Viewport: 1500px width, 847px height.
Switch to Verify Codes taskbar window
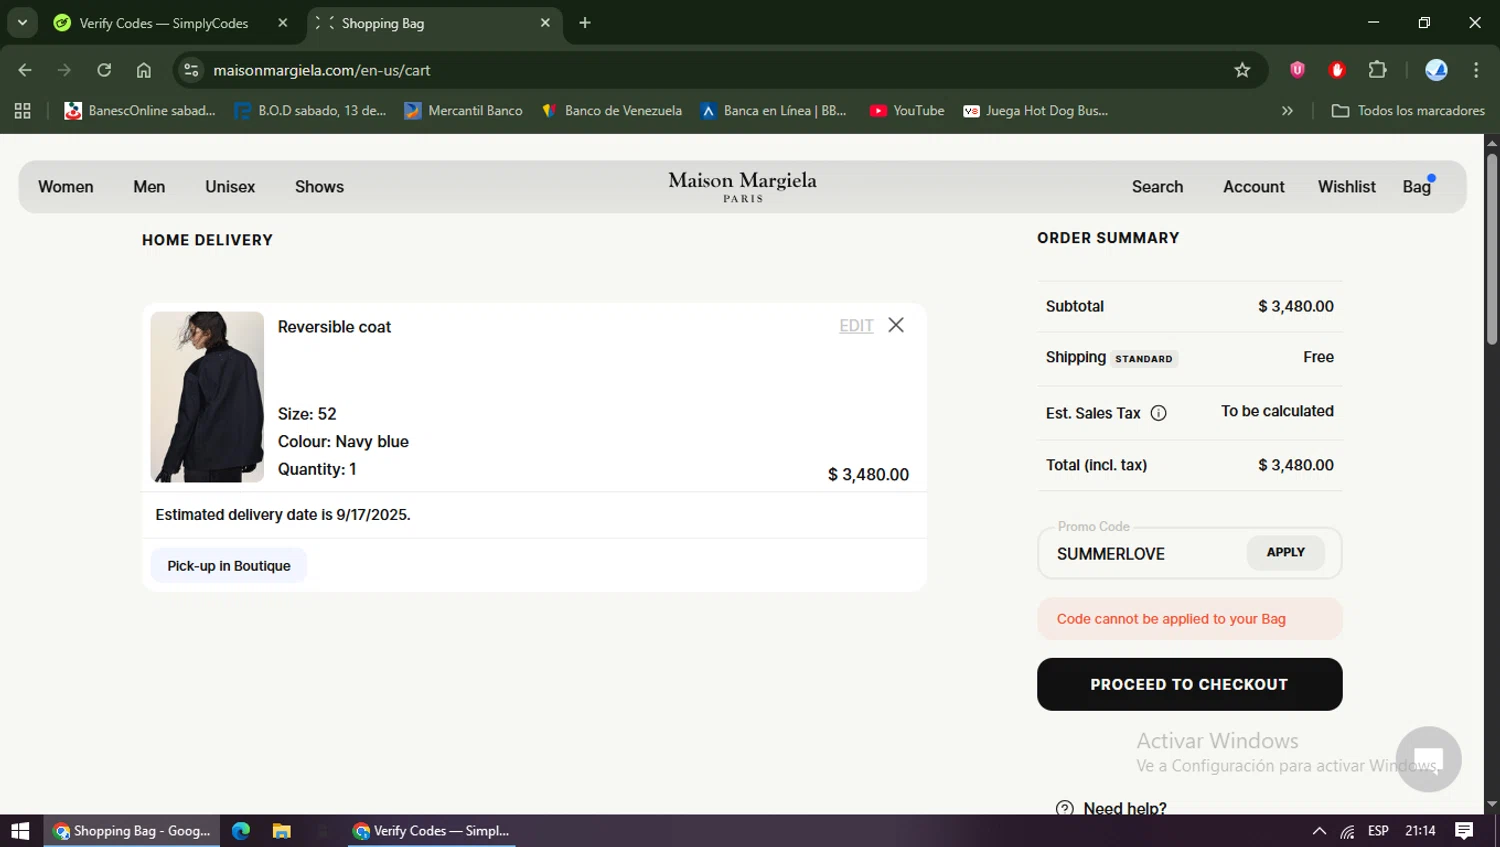coord(431,831)
